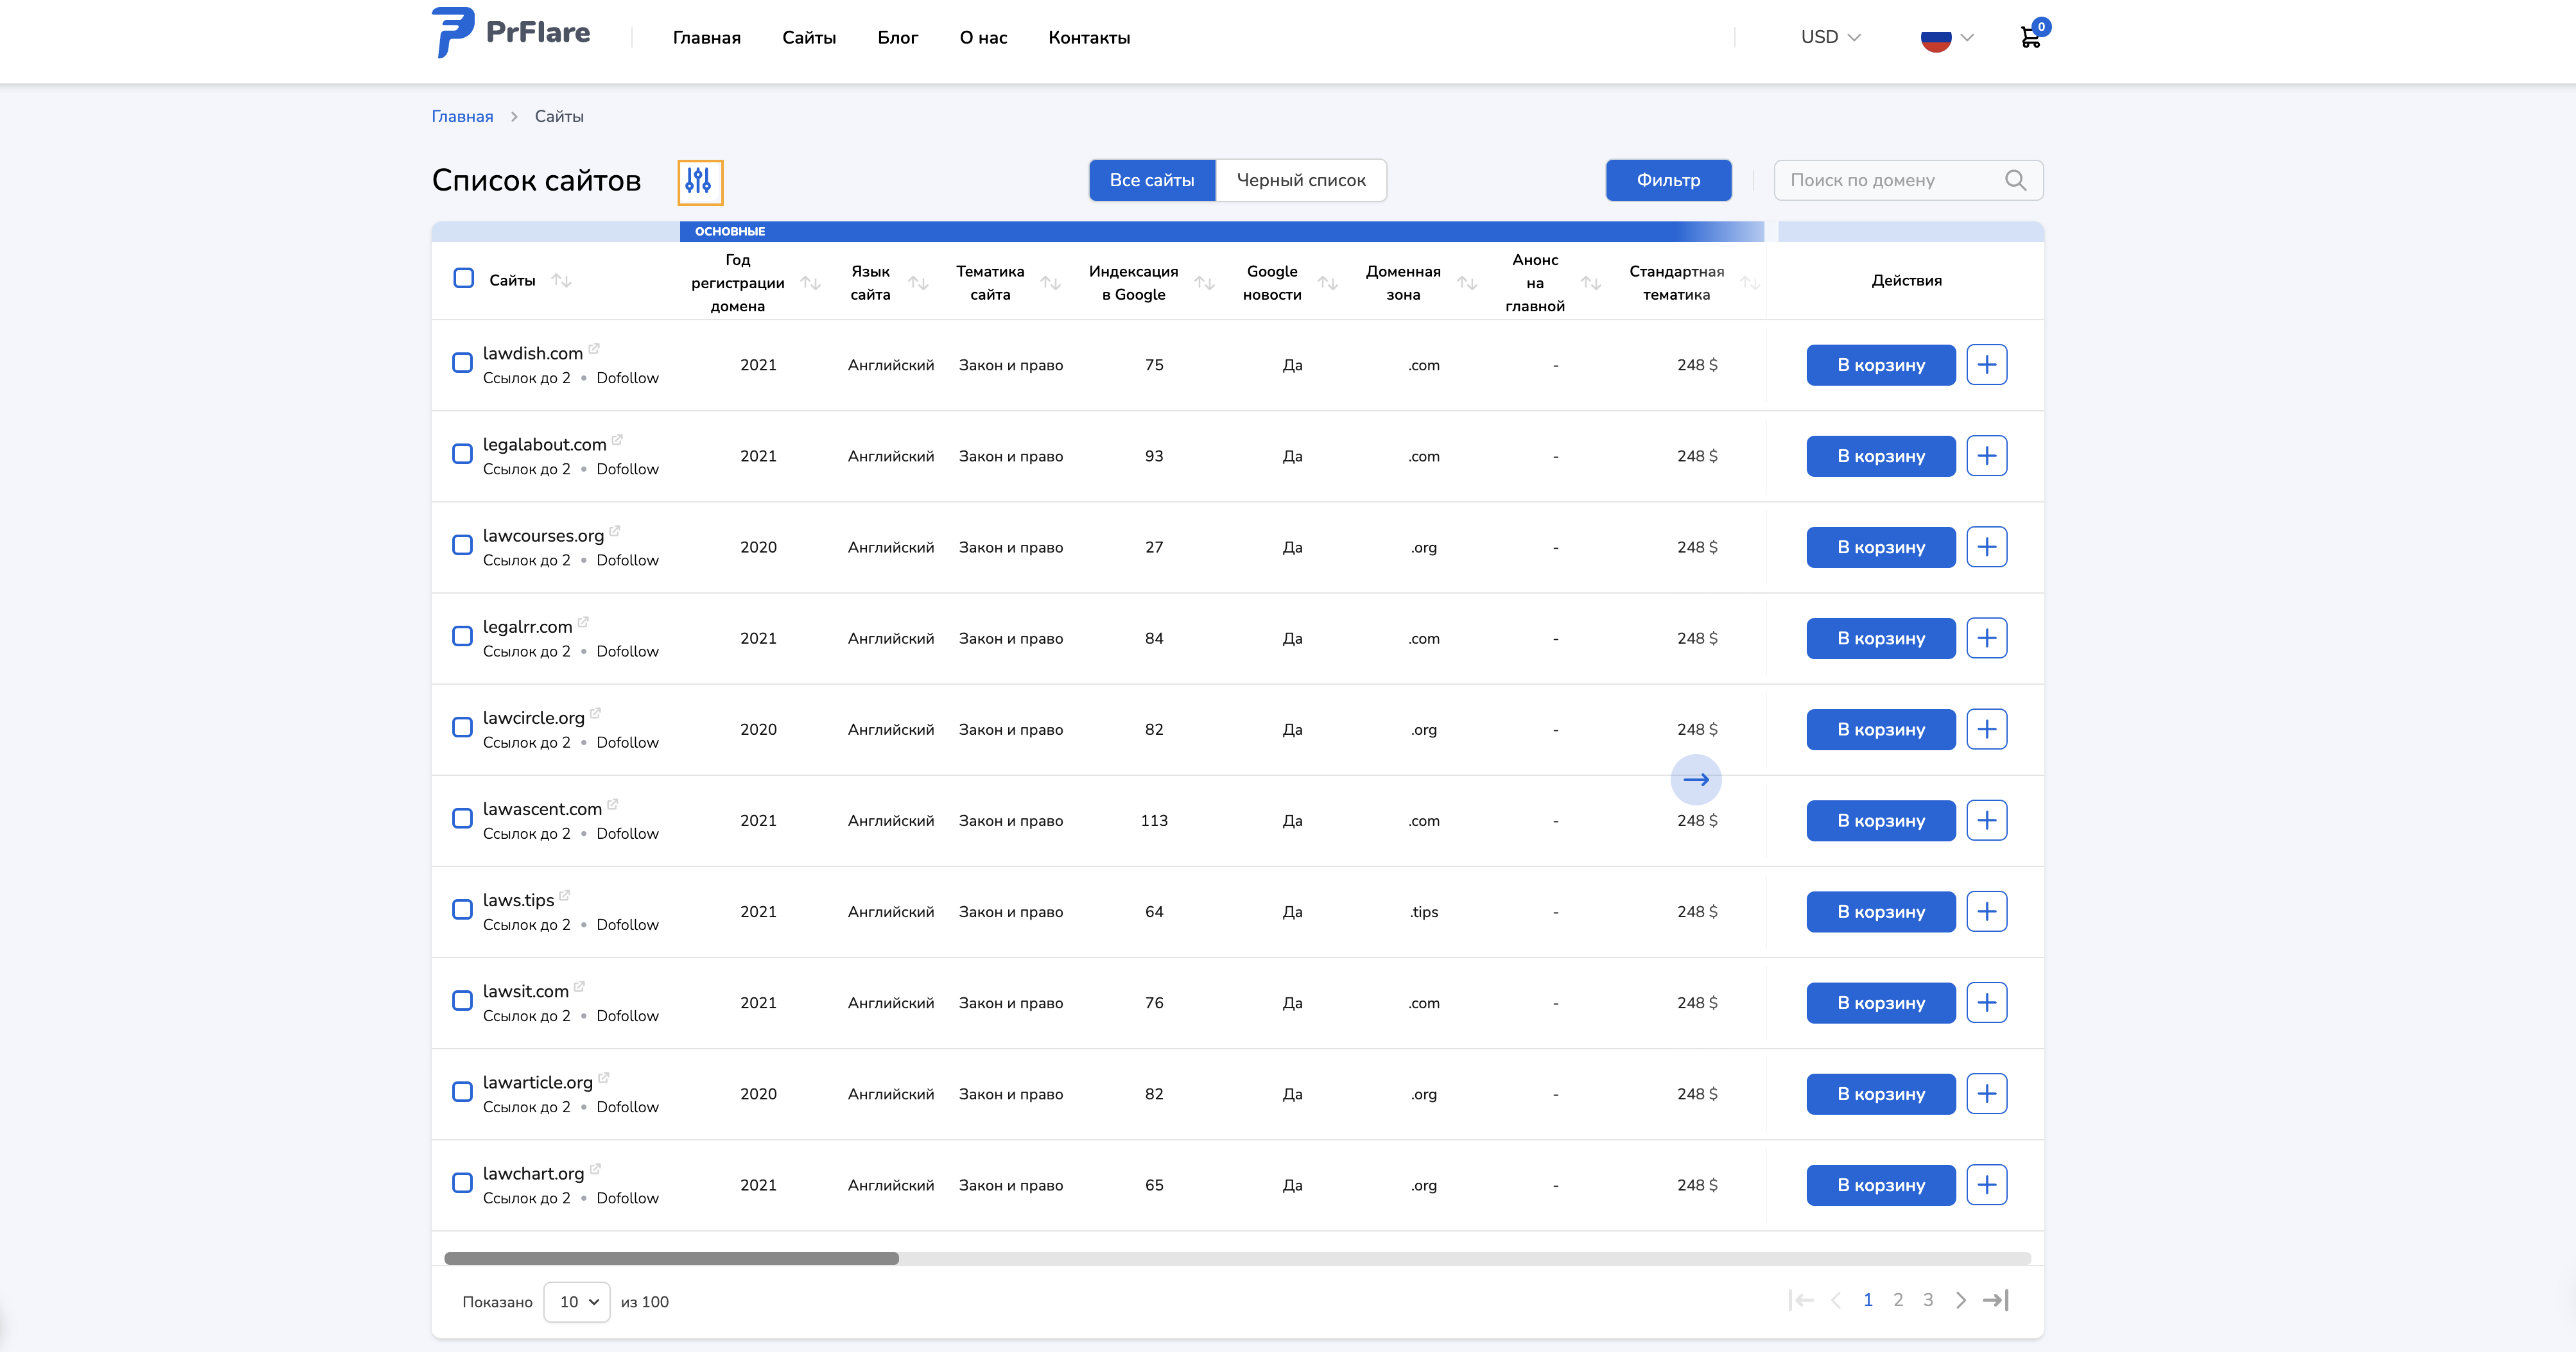The height and width of the screenshot is (1352, 2576).
Task: Sort by Анонс на главной arrows
Action: tap(1591, 283)
